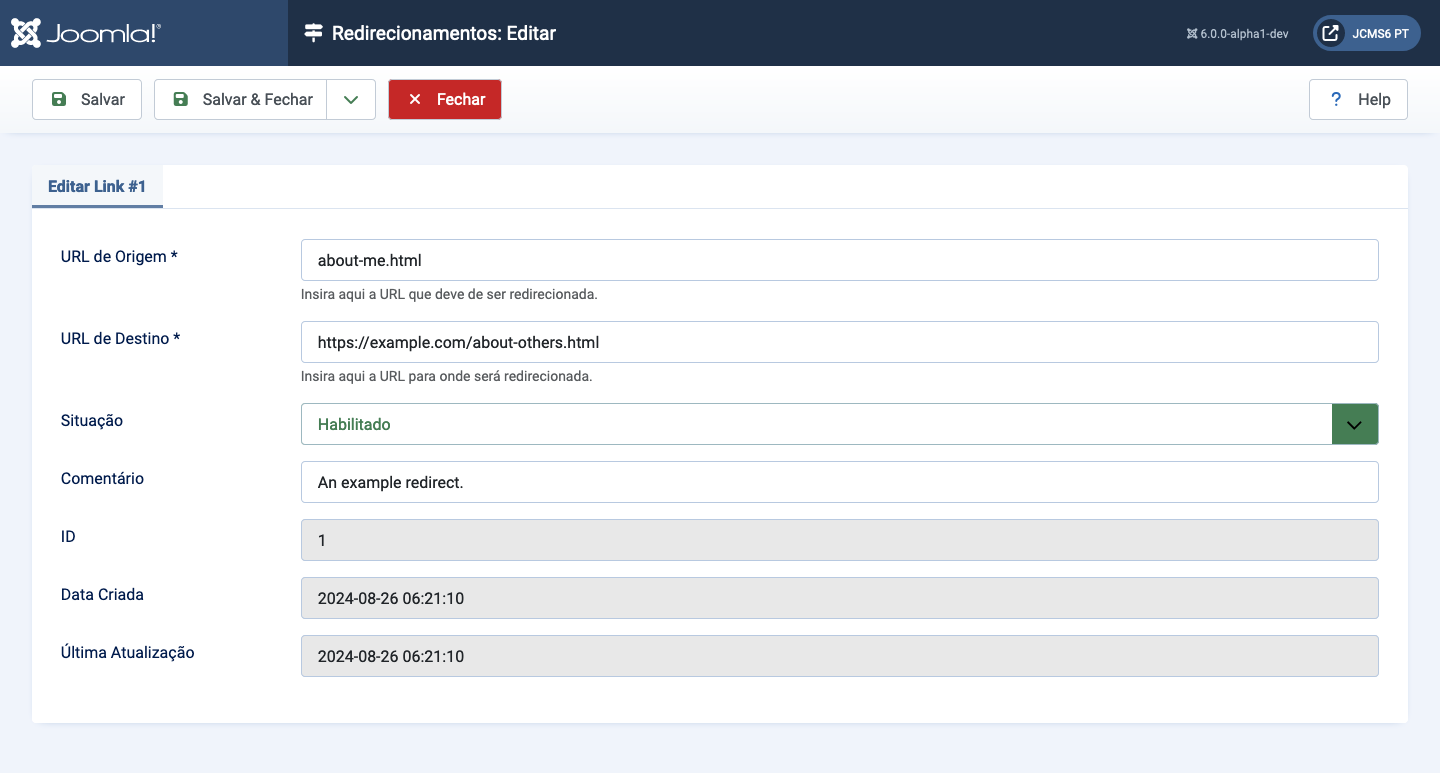1440x773 pixels.
Task: Click the read-only ID field
Action: 839,540
